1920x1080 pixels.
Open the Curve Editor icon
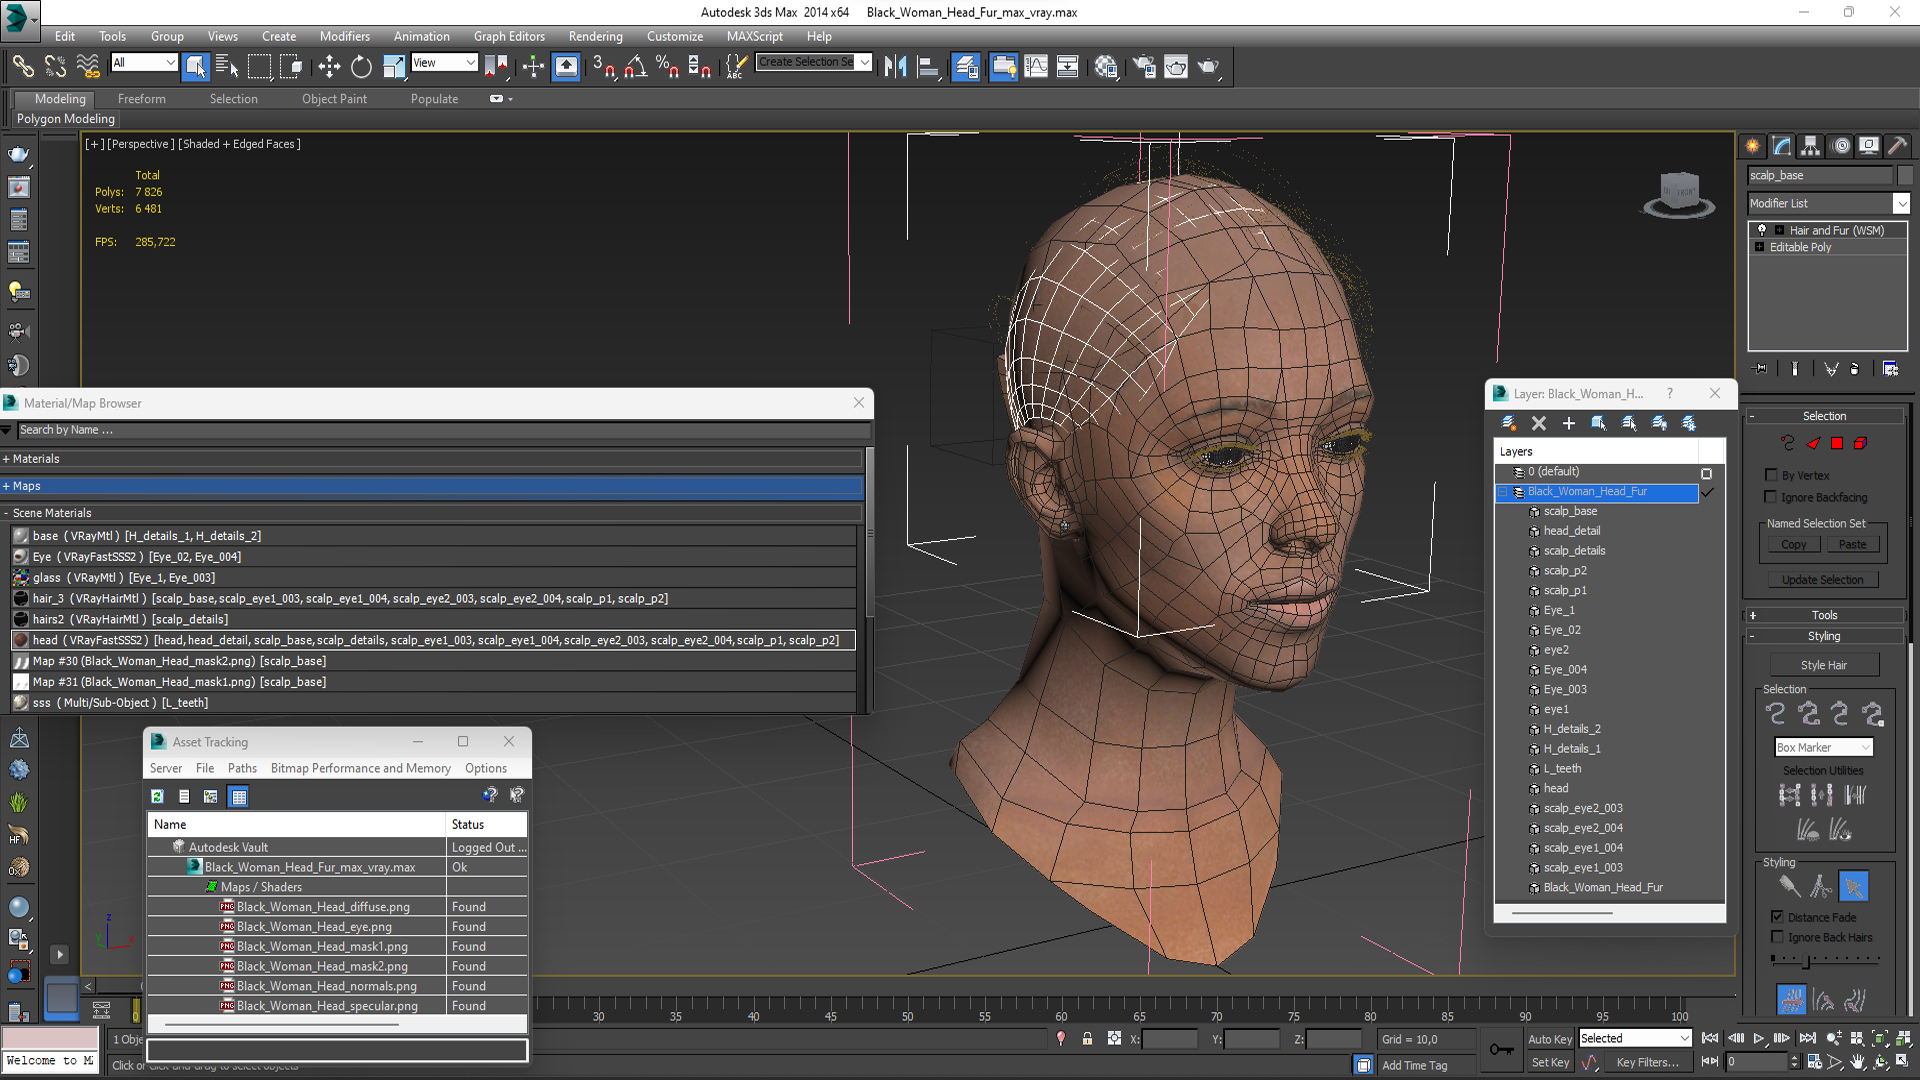(x=1036, y=66)
